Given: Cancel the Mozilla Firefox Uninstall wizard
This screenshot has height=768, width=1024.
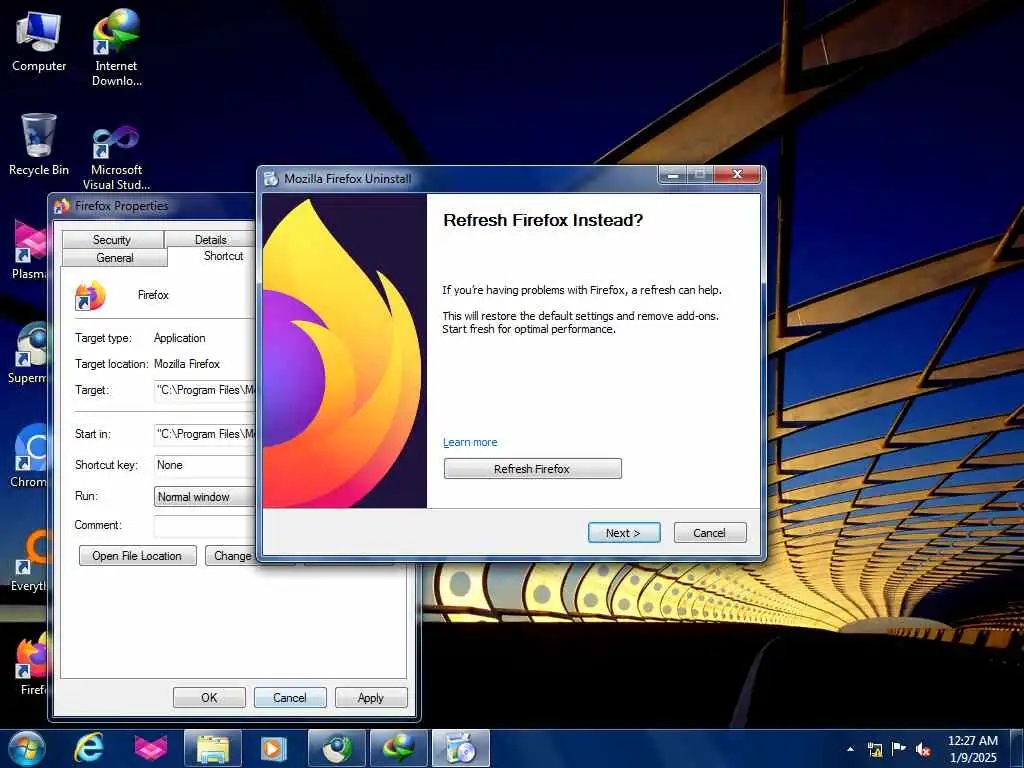Looking at the screenshot, I should point(709,533).
